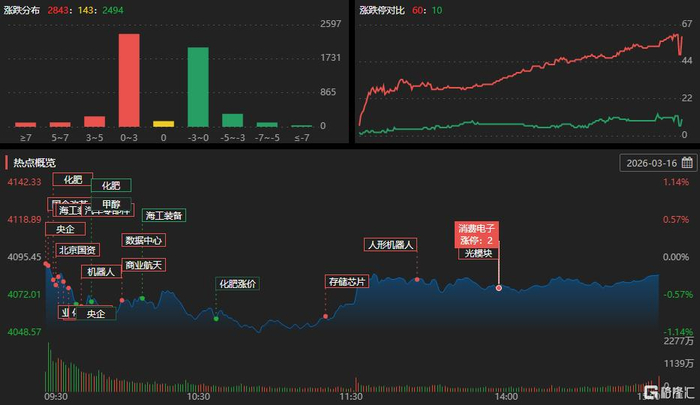Click the 2026-03-16 date field
This screenshot has height=405, width=700.
tap(658, 163)
